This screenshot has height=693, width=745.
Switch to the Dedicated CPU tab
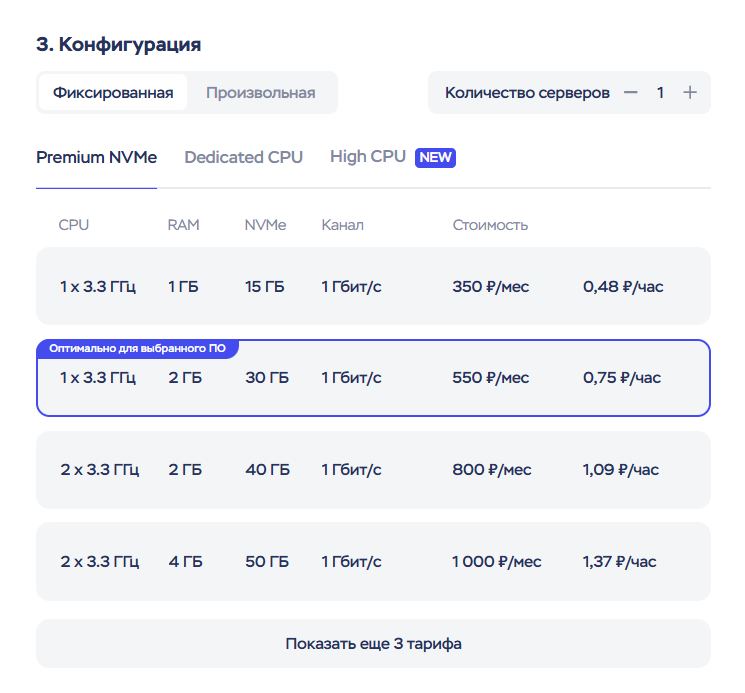coord(243,157)
